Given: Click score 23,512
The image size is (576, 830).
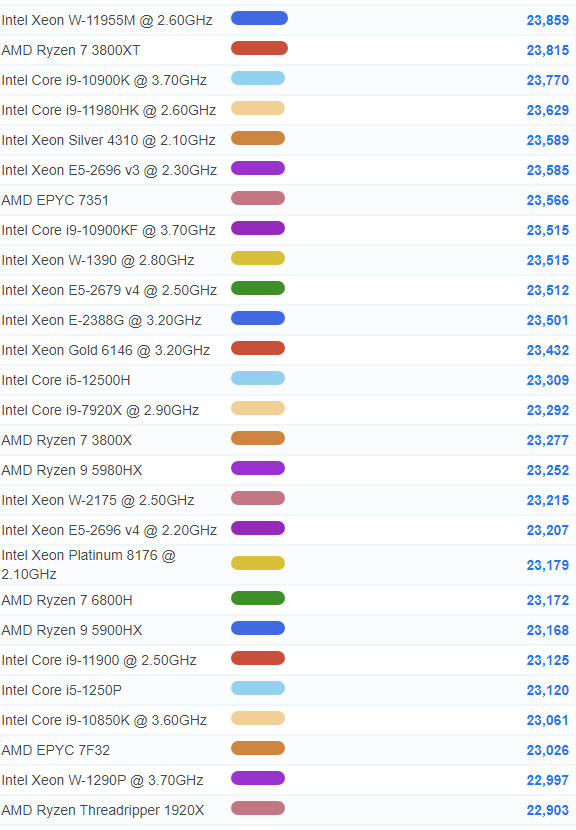Looking at the screenshot, I should click(547, 290).
